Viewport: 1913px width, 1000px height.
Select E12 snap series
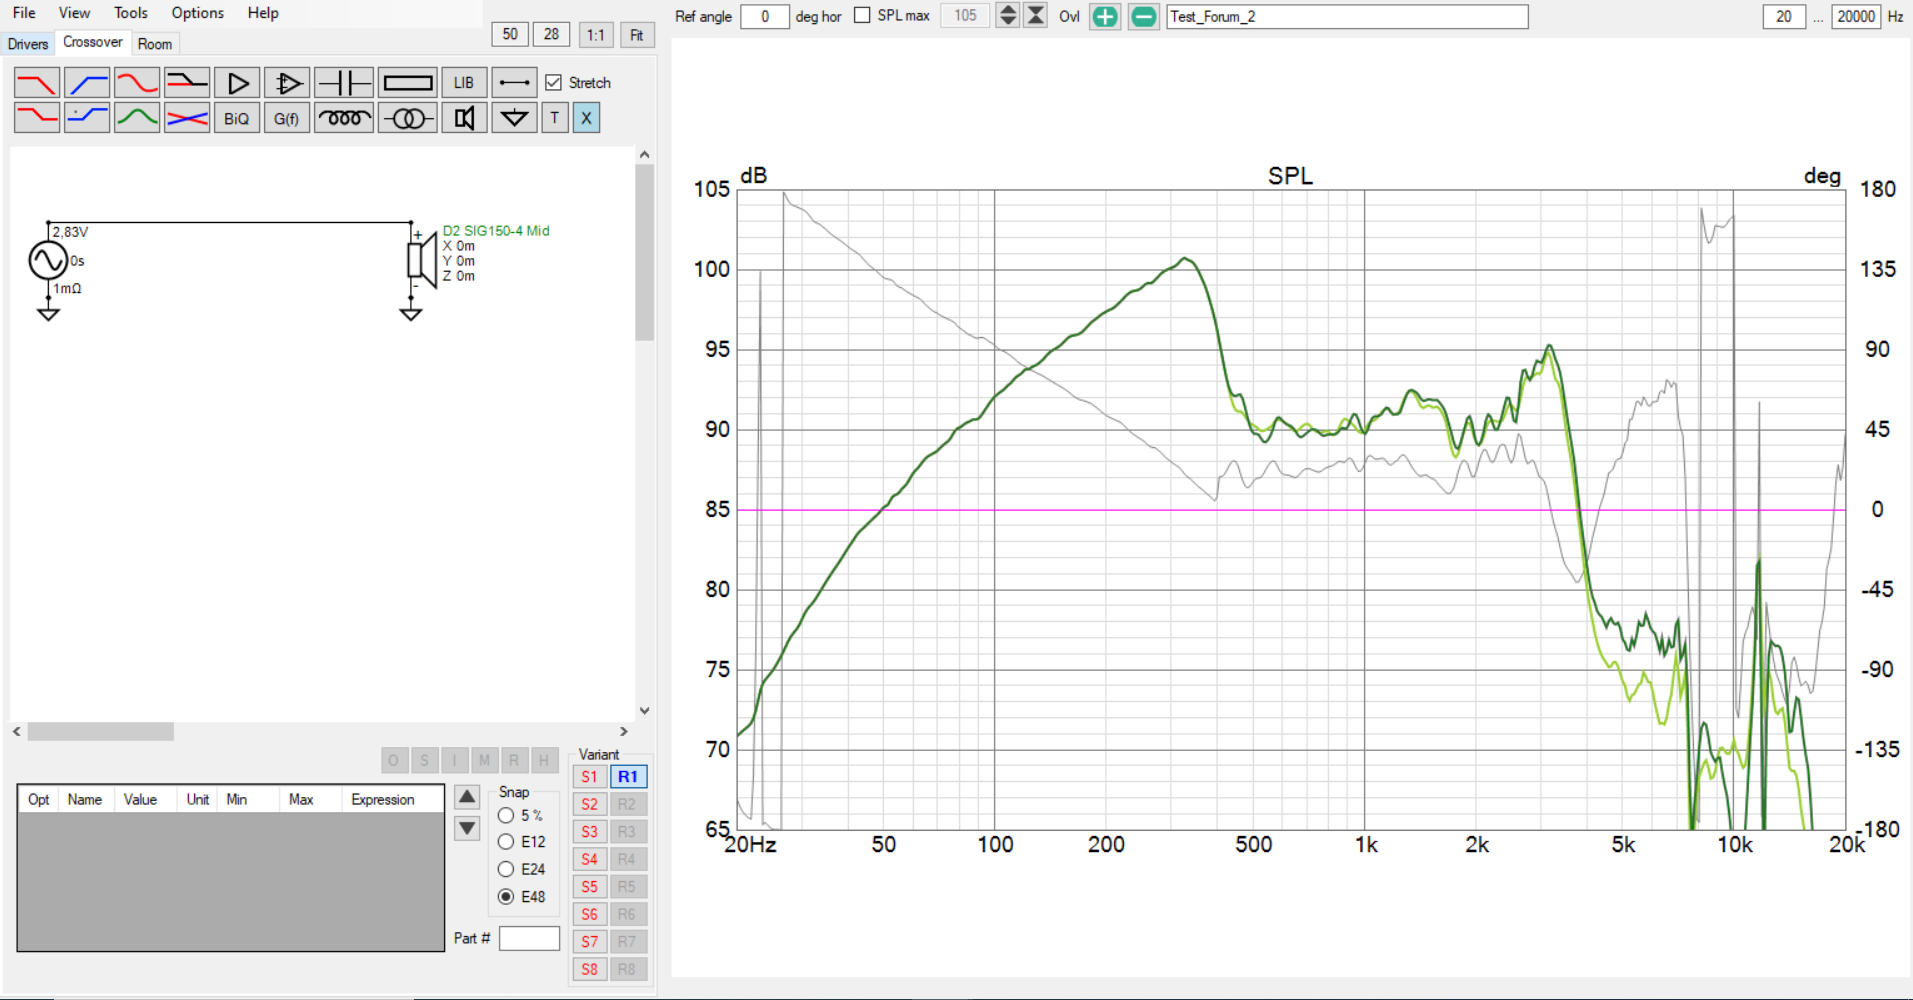tap(506, 842)
